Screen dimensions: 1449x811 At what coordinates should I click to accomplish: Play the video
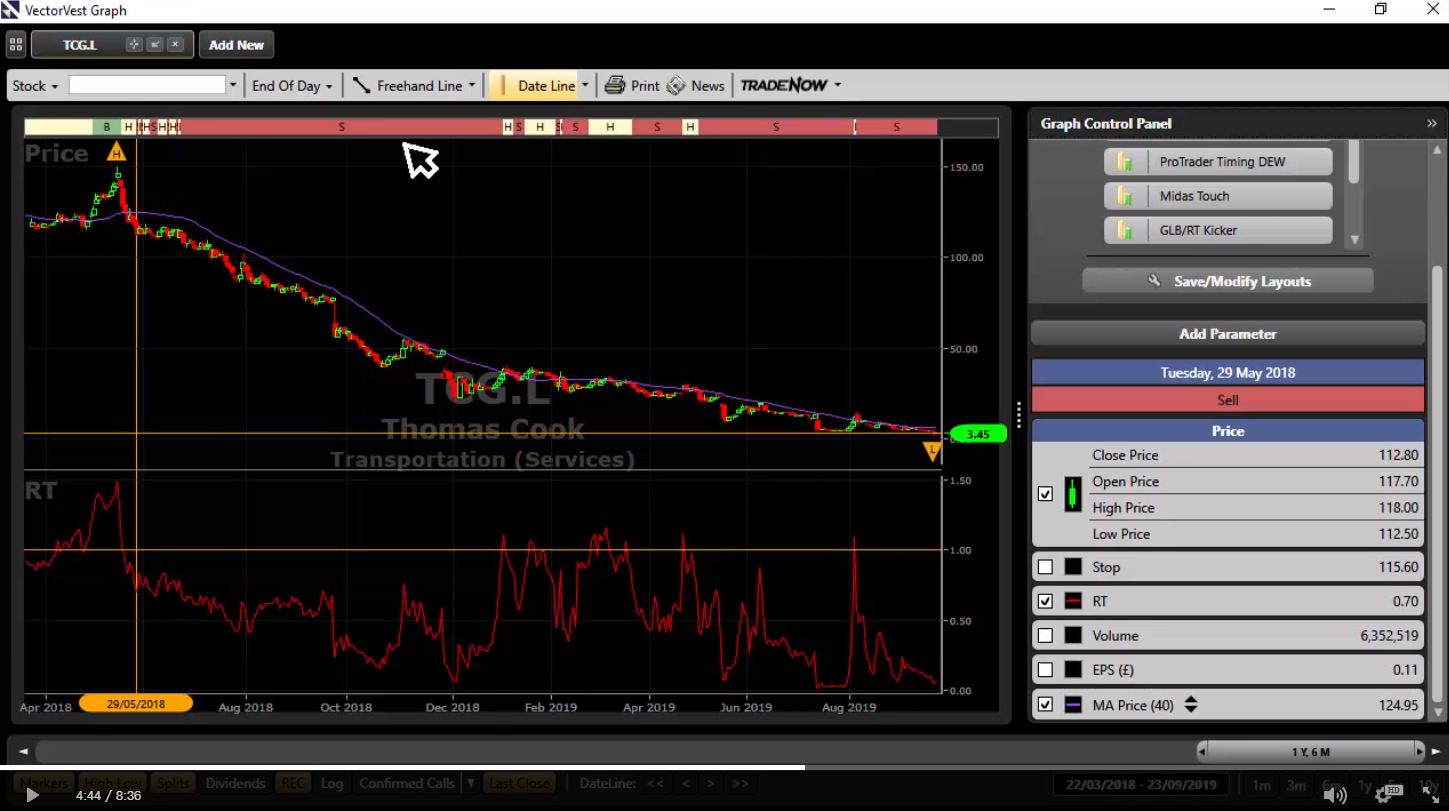click(32, 796)
